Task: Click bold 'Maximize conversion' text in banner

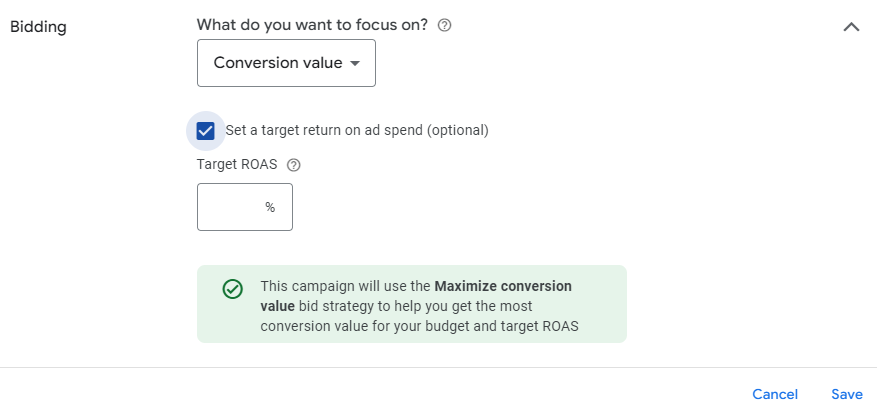Action: click(503, 286)
